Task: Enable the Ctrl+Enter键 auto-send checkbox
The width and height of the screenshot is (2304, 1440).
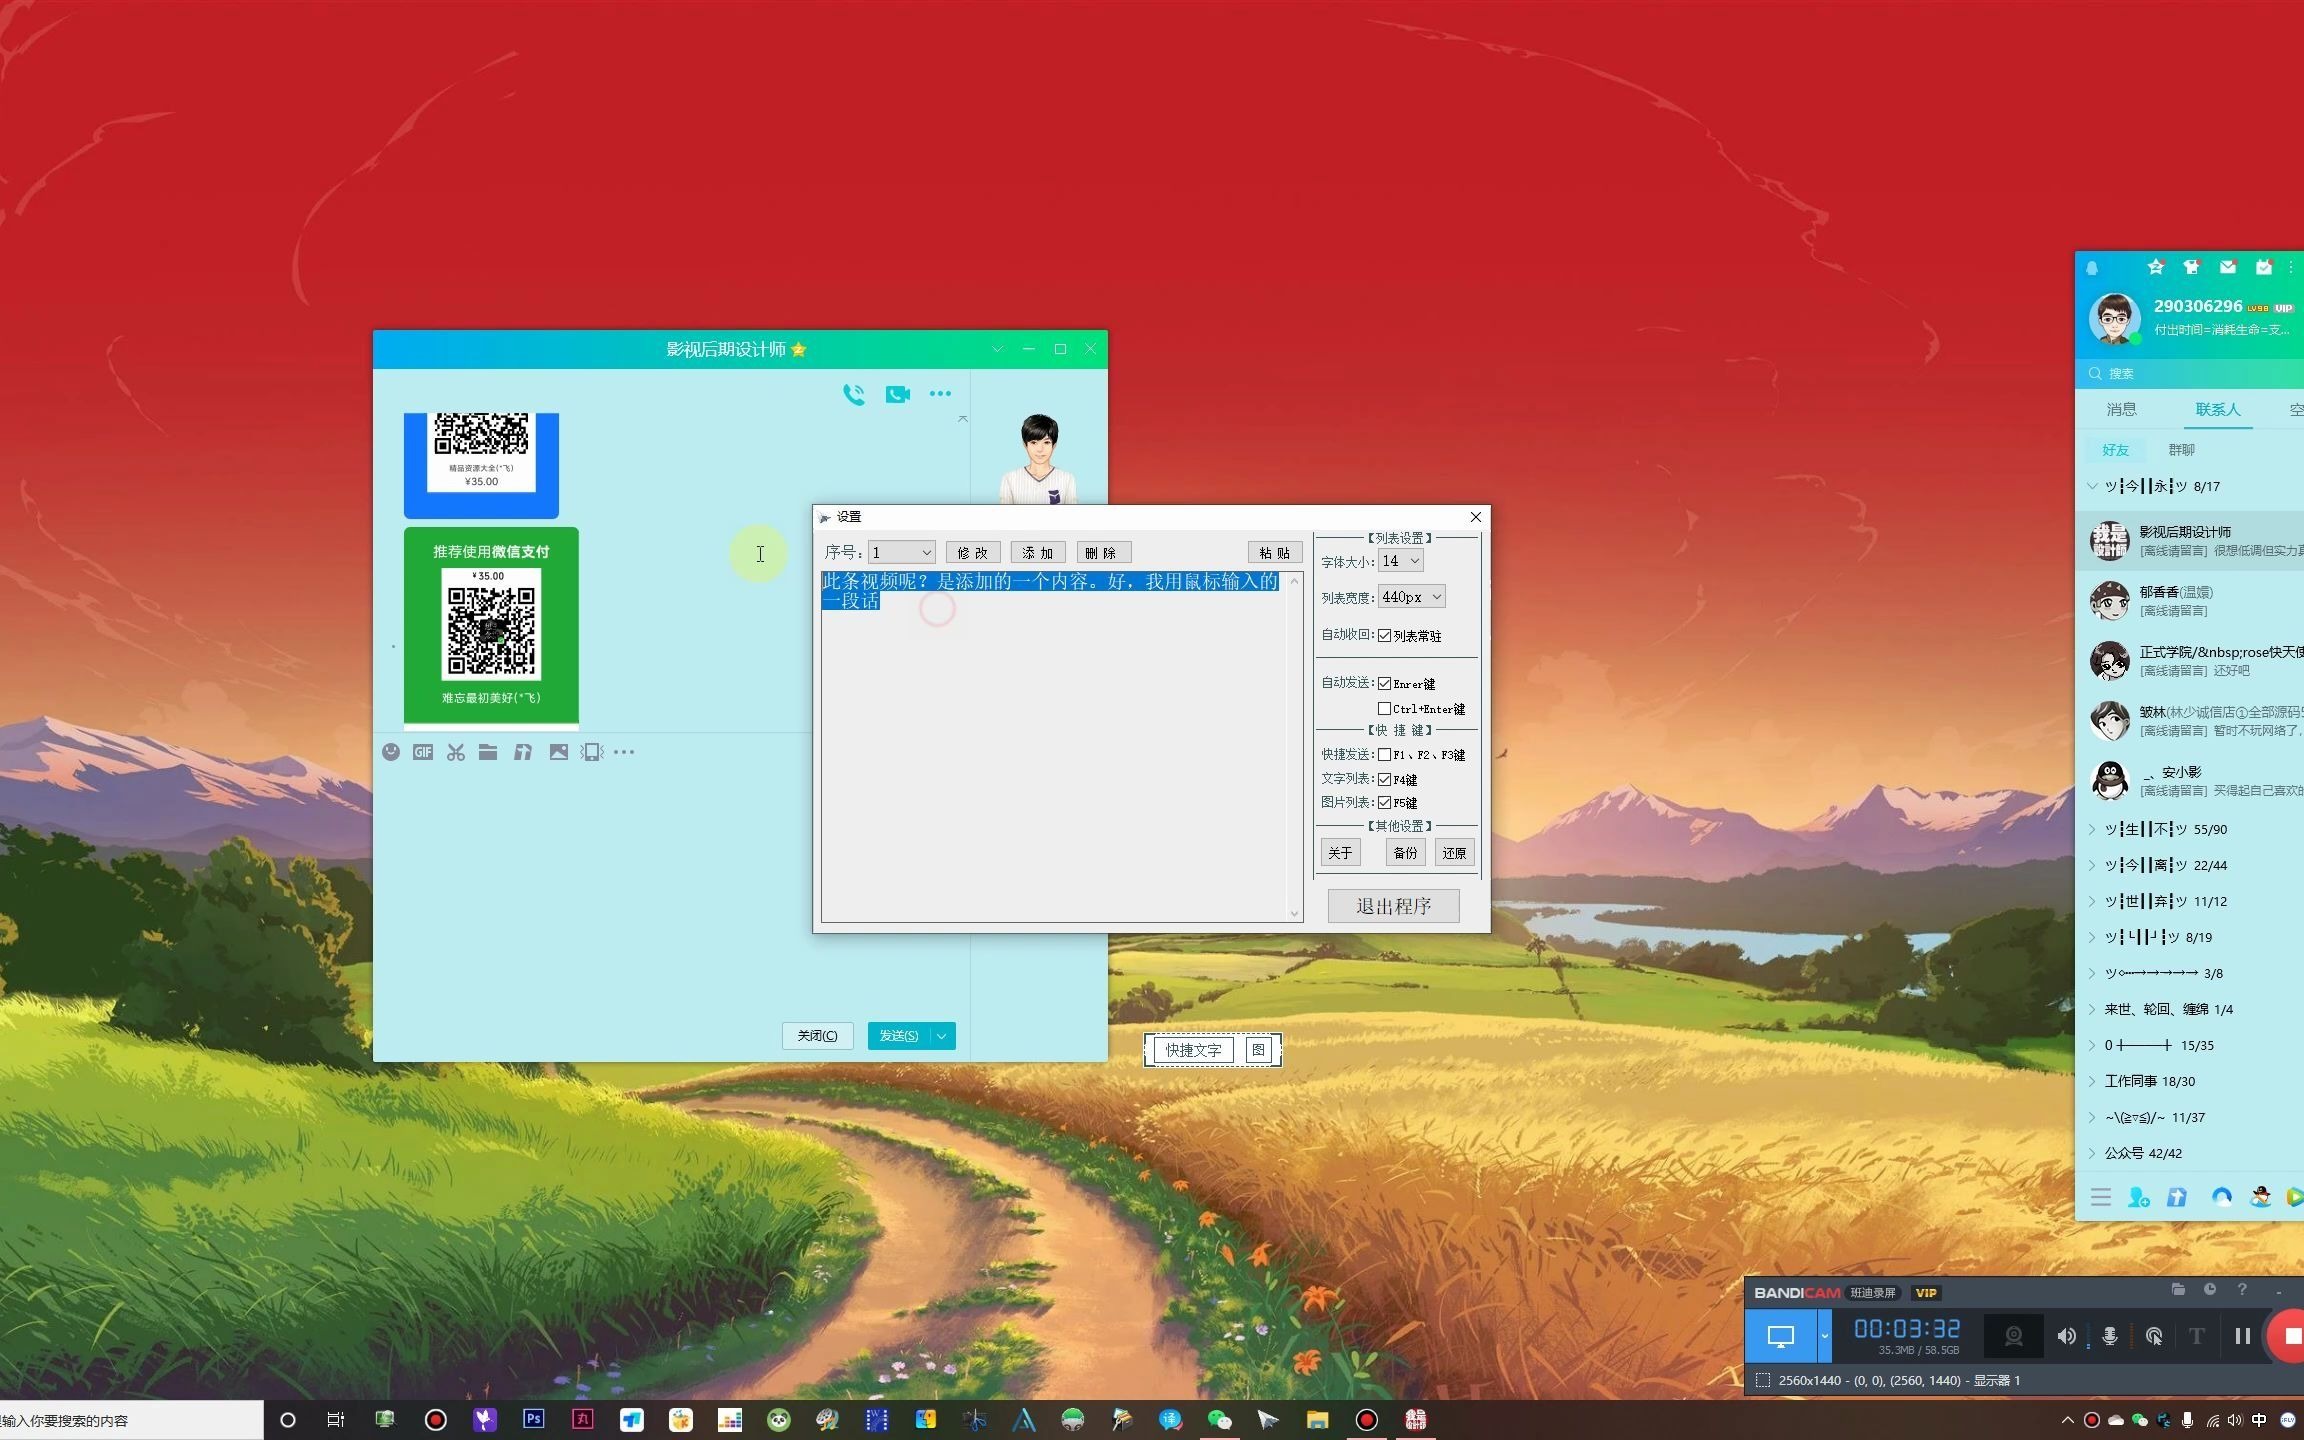Action: [x=1385, y=709]
